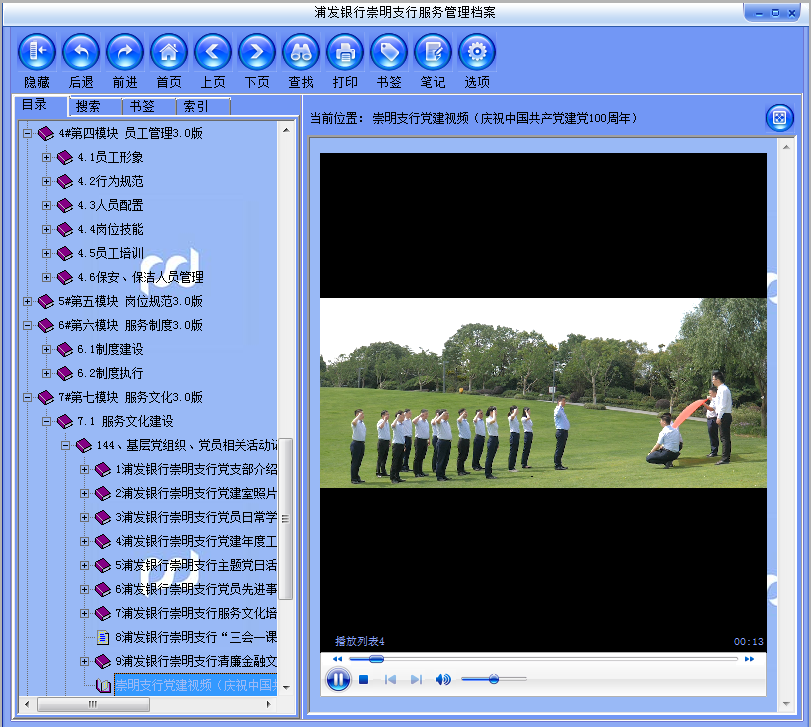Expand the 6.2制度执行 node
The width and height of the screenshot is (811, 727).
47,373
